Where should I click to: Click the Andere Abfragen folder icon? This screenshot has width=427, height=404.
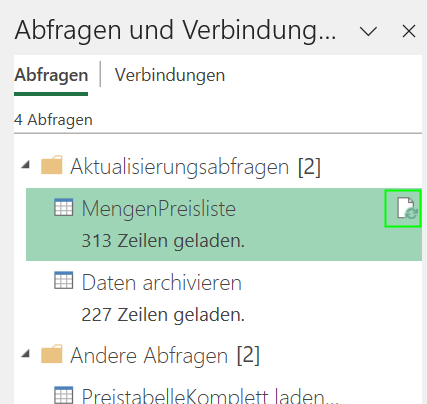click(x=52, y=354)
